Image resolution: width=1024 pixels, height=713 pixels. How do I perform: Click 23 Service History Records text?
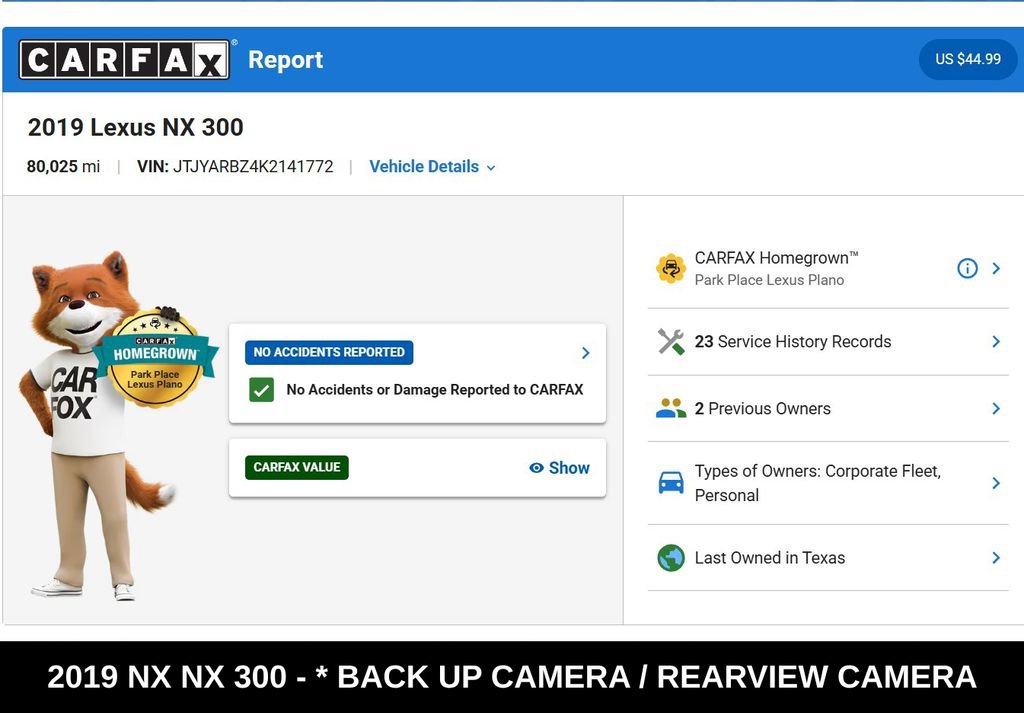pos(793,341)
